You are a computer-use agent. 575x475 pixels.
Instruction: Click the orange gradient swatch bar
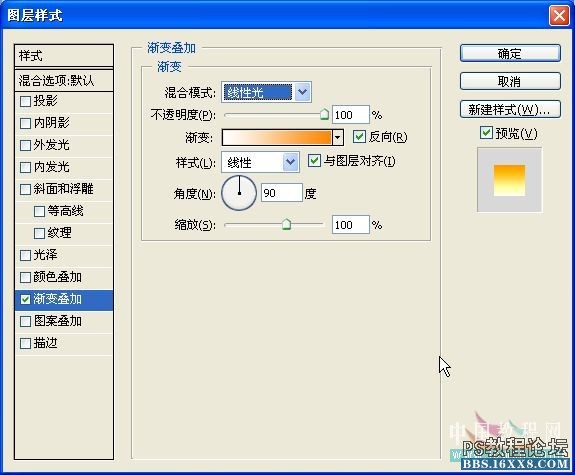click(276, 138)
